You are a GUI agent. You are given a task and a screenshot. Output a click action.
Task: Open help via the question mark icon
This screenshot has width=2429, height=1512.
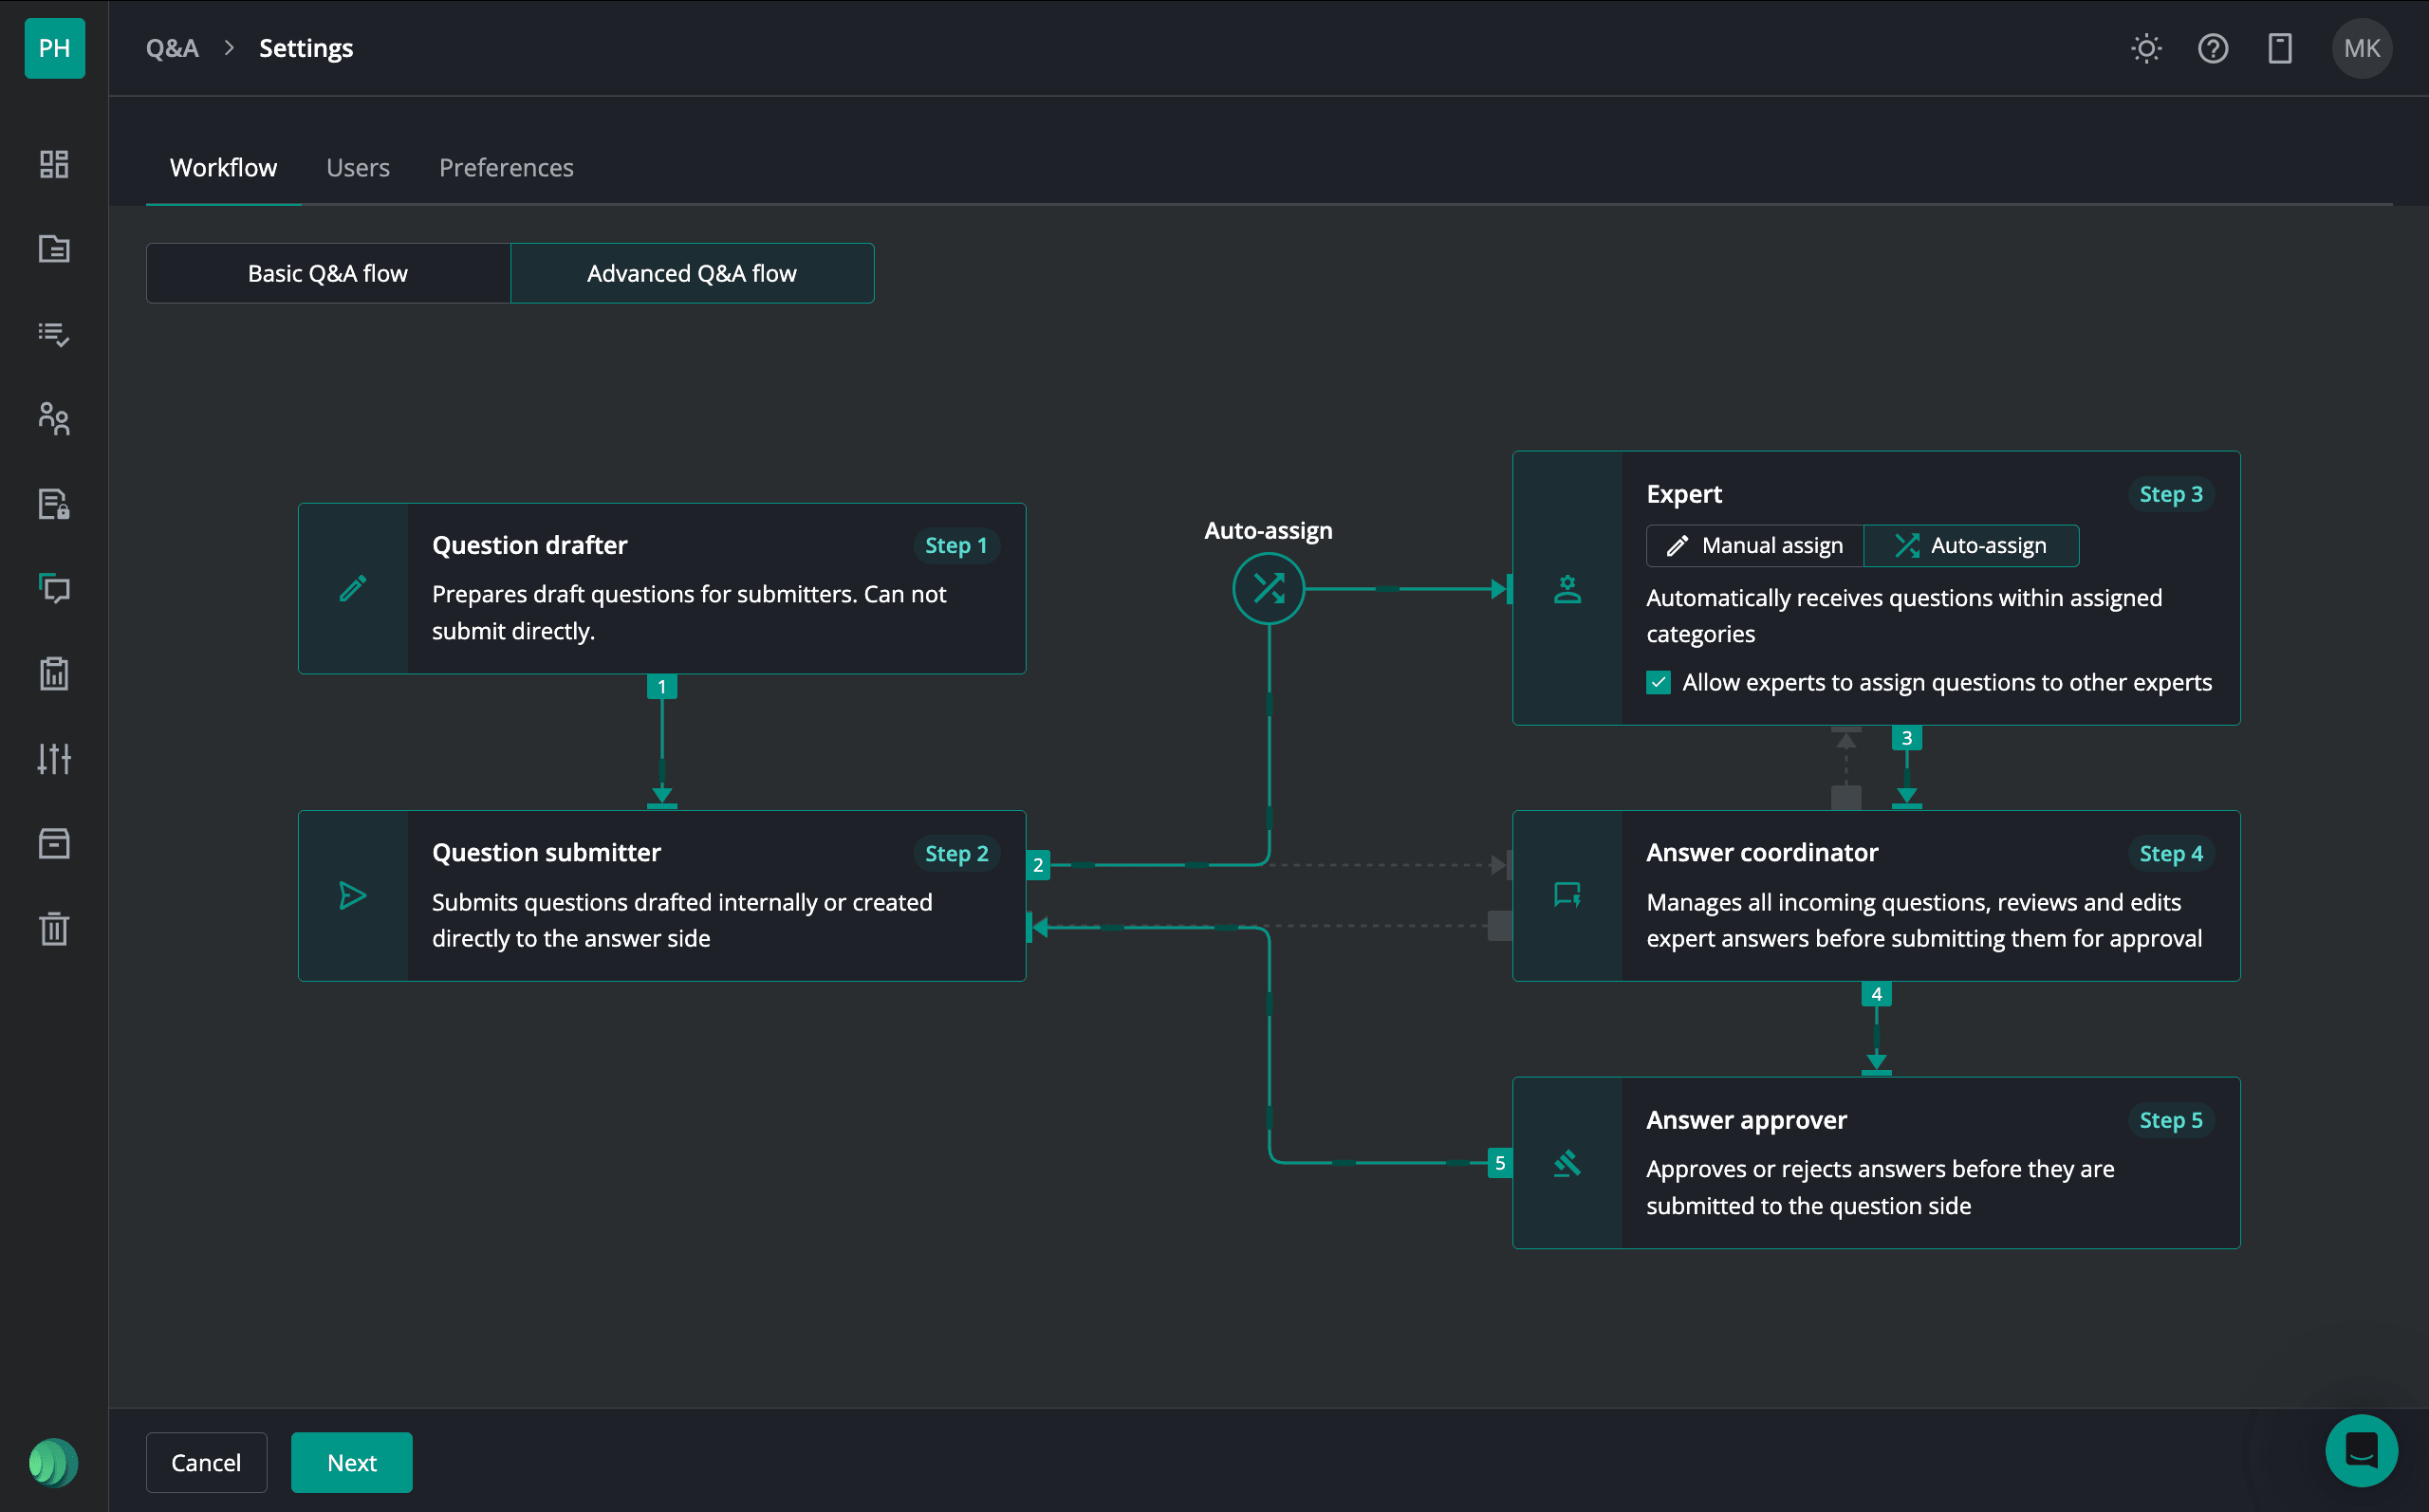(2213, 48)
